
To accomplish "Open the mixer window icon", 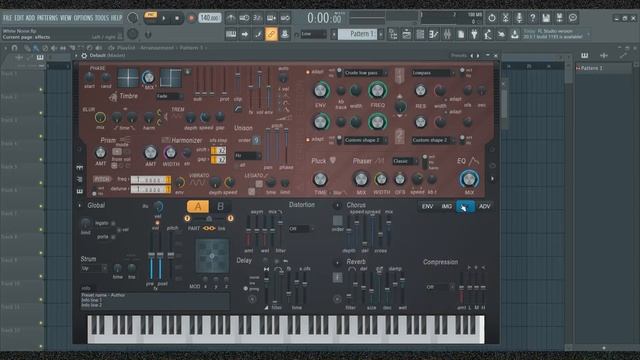I will point(447,35).
